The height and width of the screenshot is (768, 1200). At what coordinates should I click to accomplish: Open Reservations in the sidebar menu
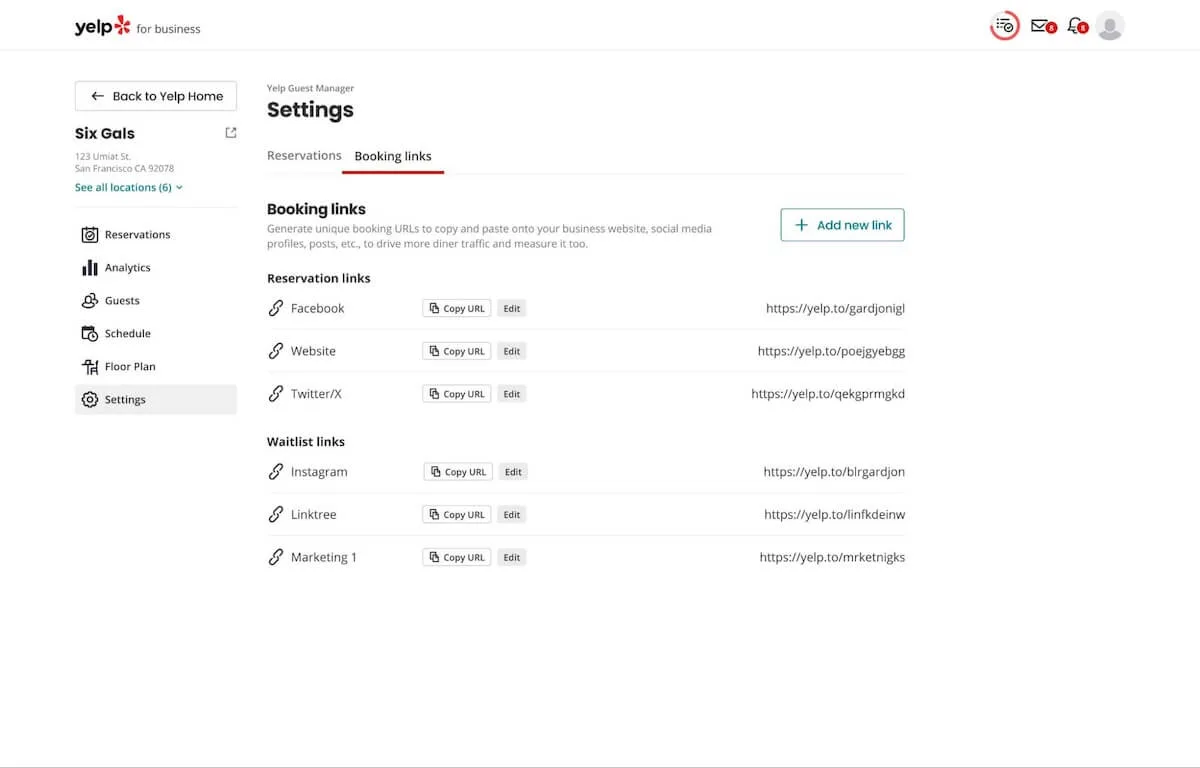pyautogui.click(x=156, y=235)
